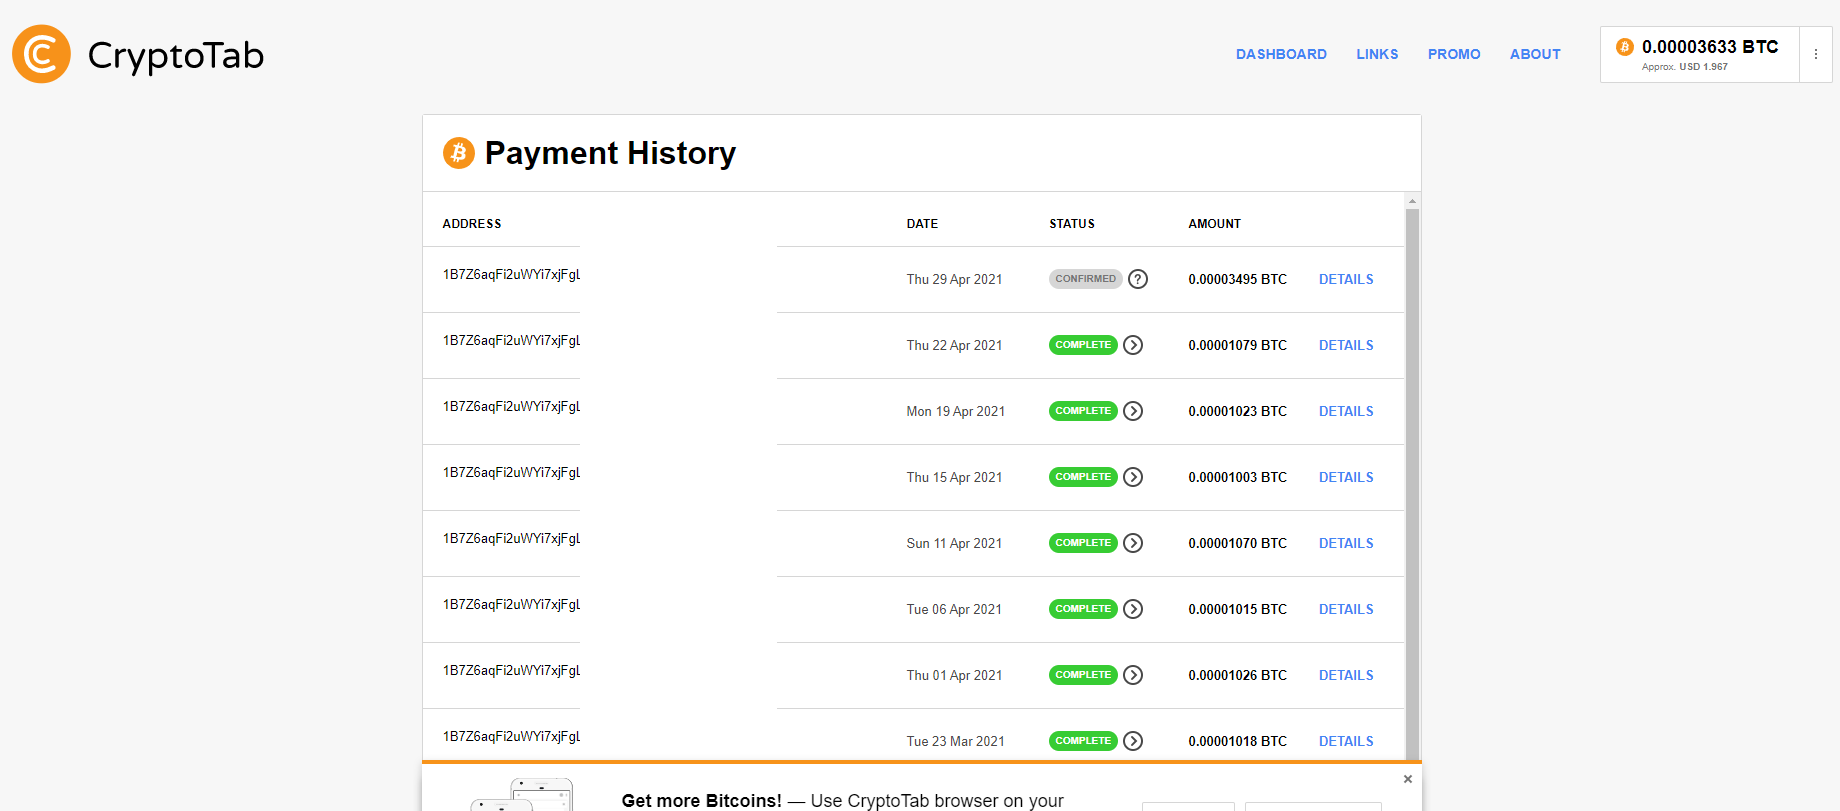Image resolution: width=1840 pixels, height=811 pixels.
Task: Open arrow icon for 01 Apr 2021 payment
Action: coord(1133,675)
